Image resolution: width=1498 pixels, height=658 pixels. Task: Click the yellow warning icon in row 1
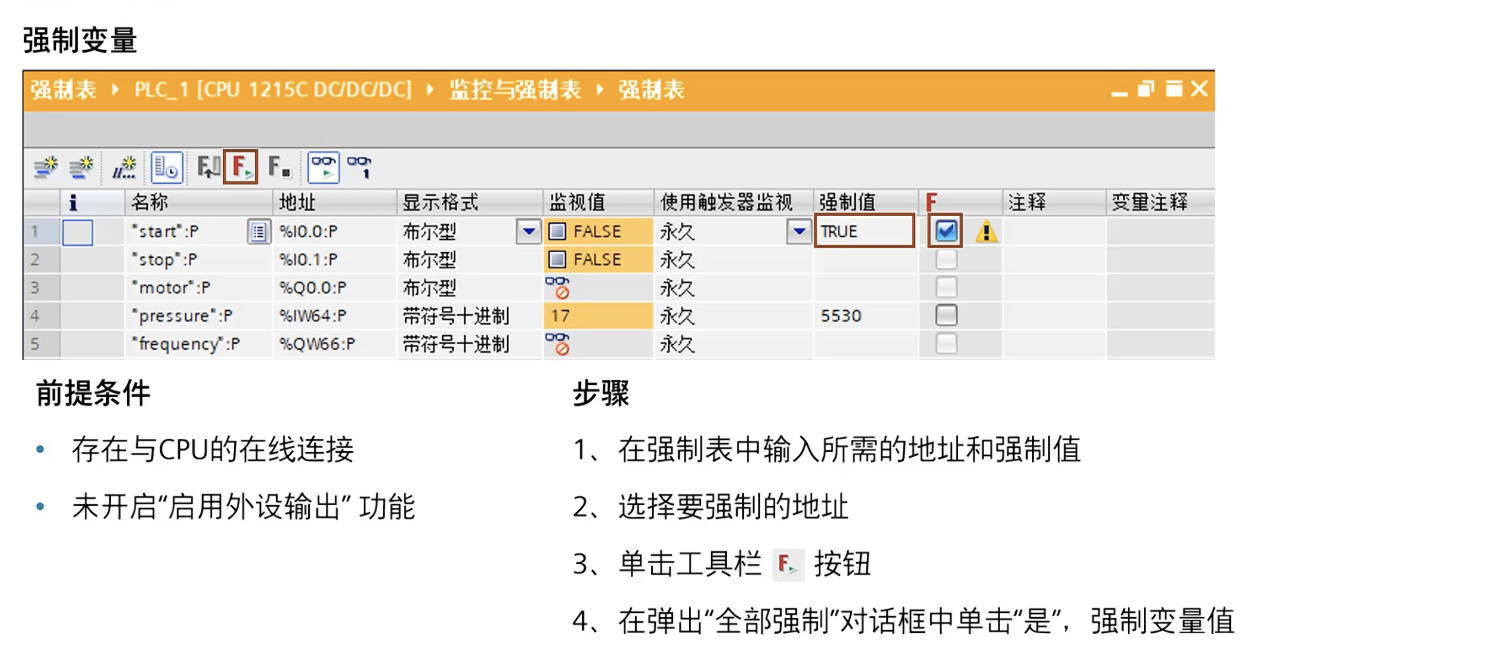point(987,233)
